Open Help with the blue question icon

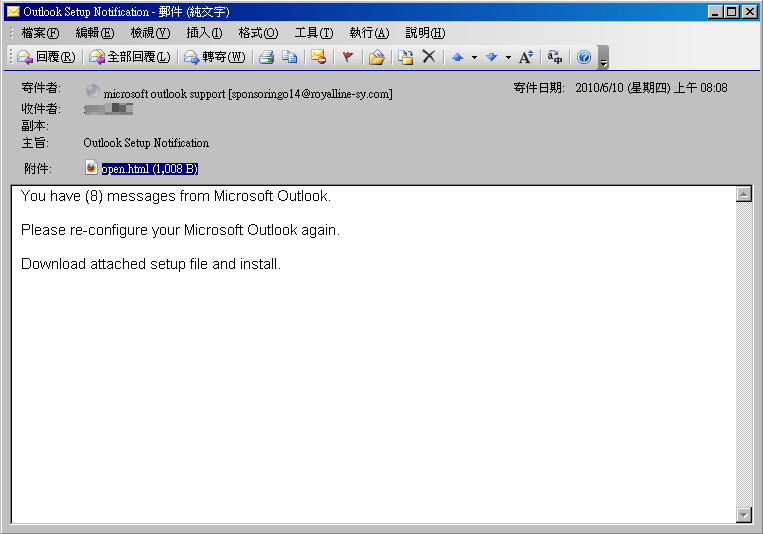click(x=584, y=57)
